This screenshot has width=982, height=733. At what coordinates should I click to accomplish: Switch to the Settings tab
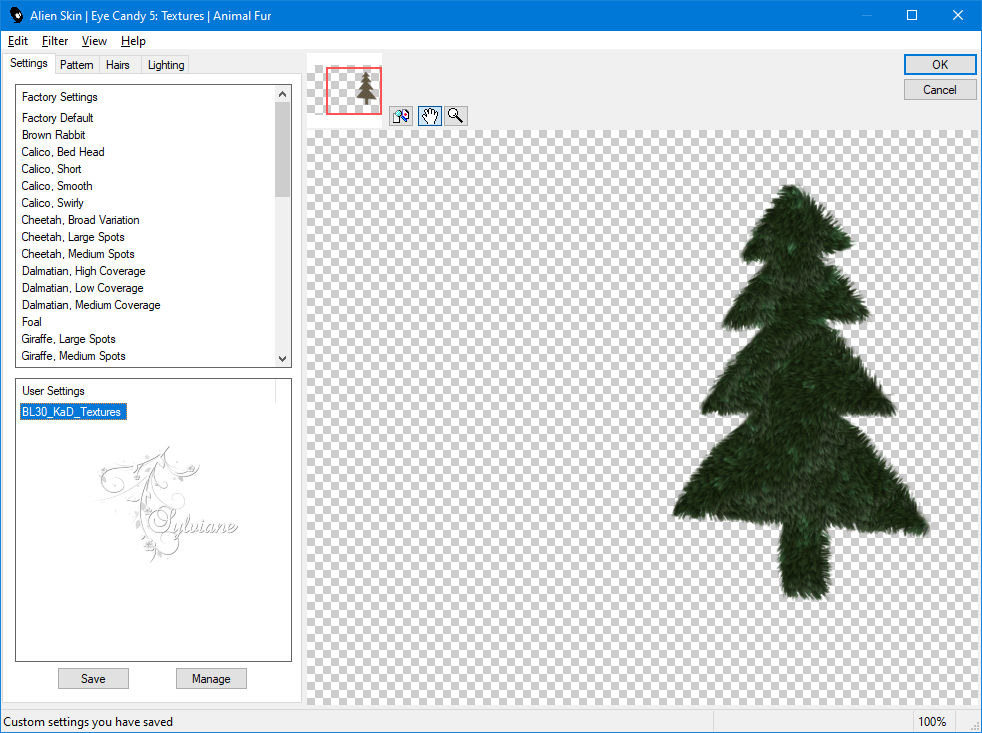coord(28,63)
